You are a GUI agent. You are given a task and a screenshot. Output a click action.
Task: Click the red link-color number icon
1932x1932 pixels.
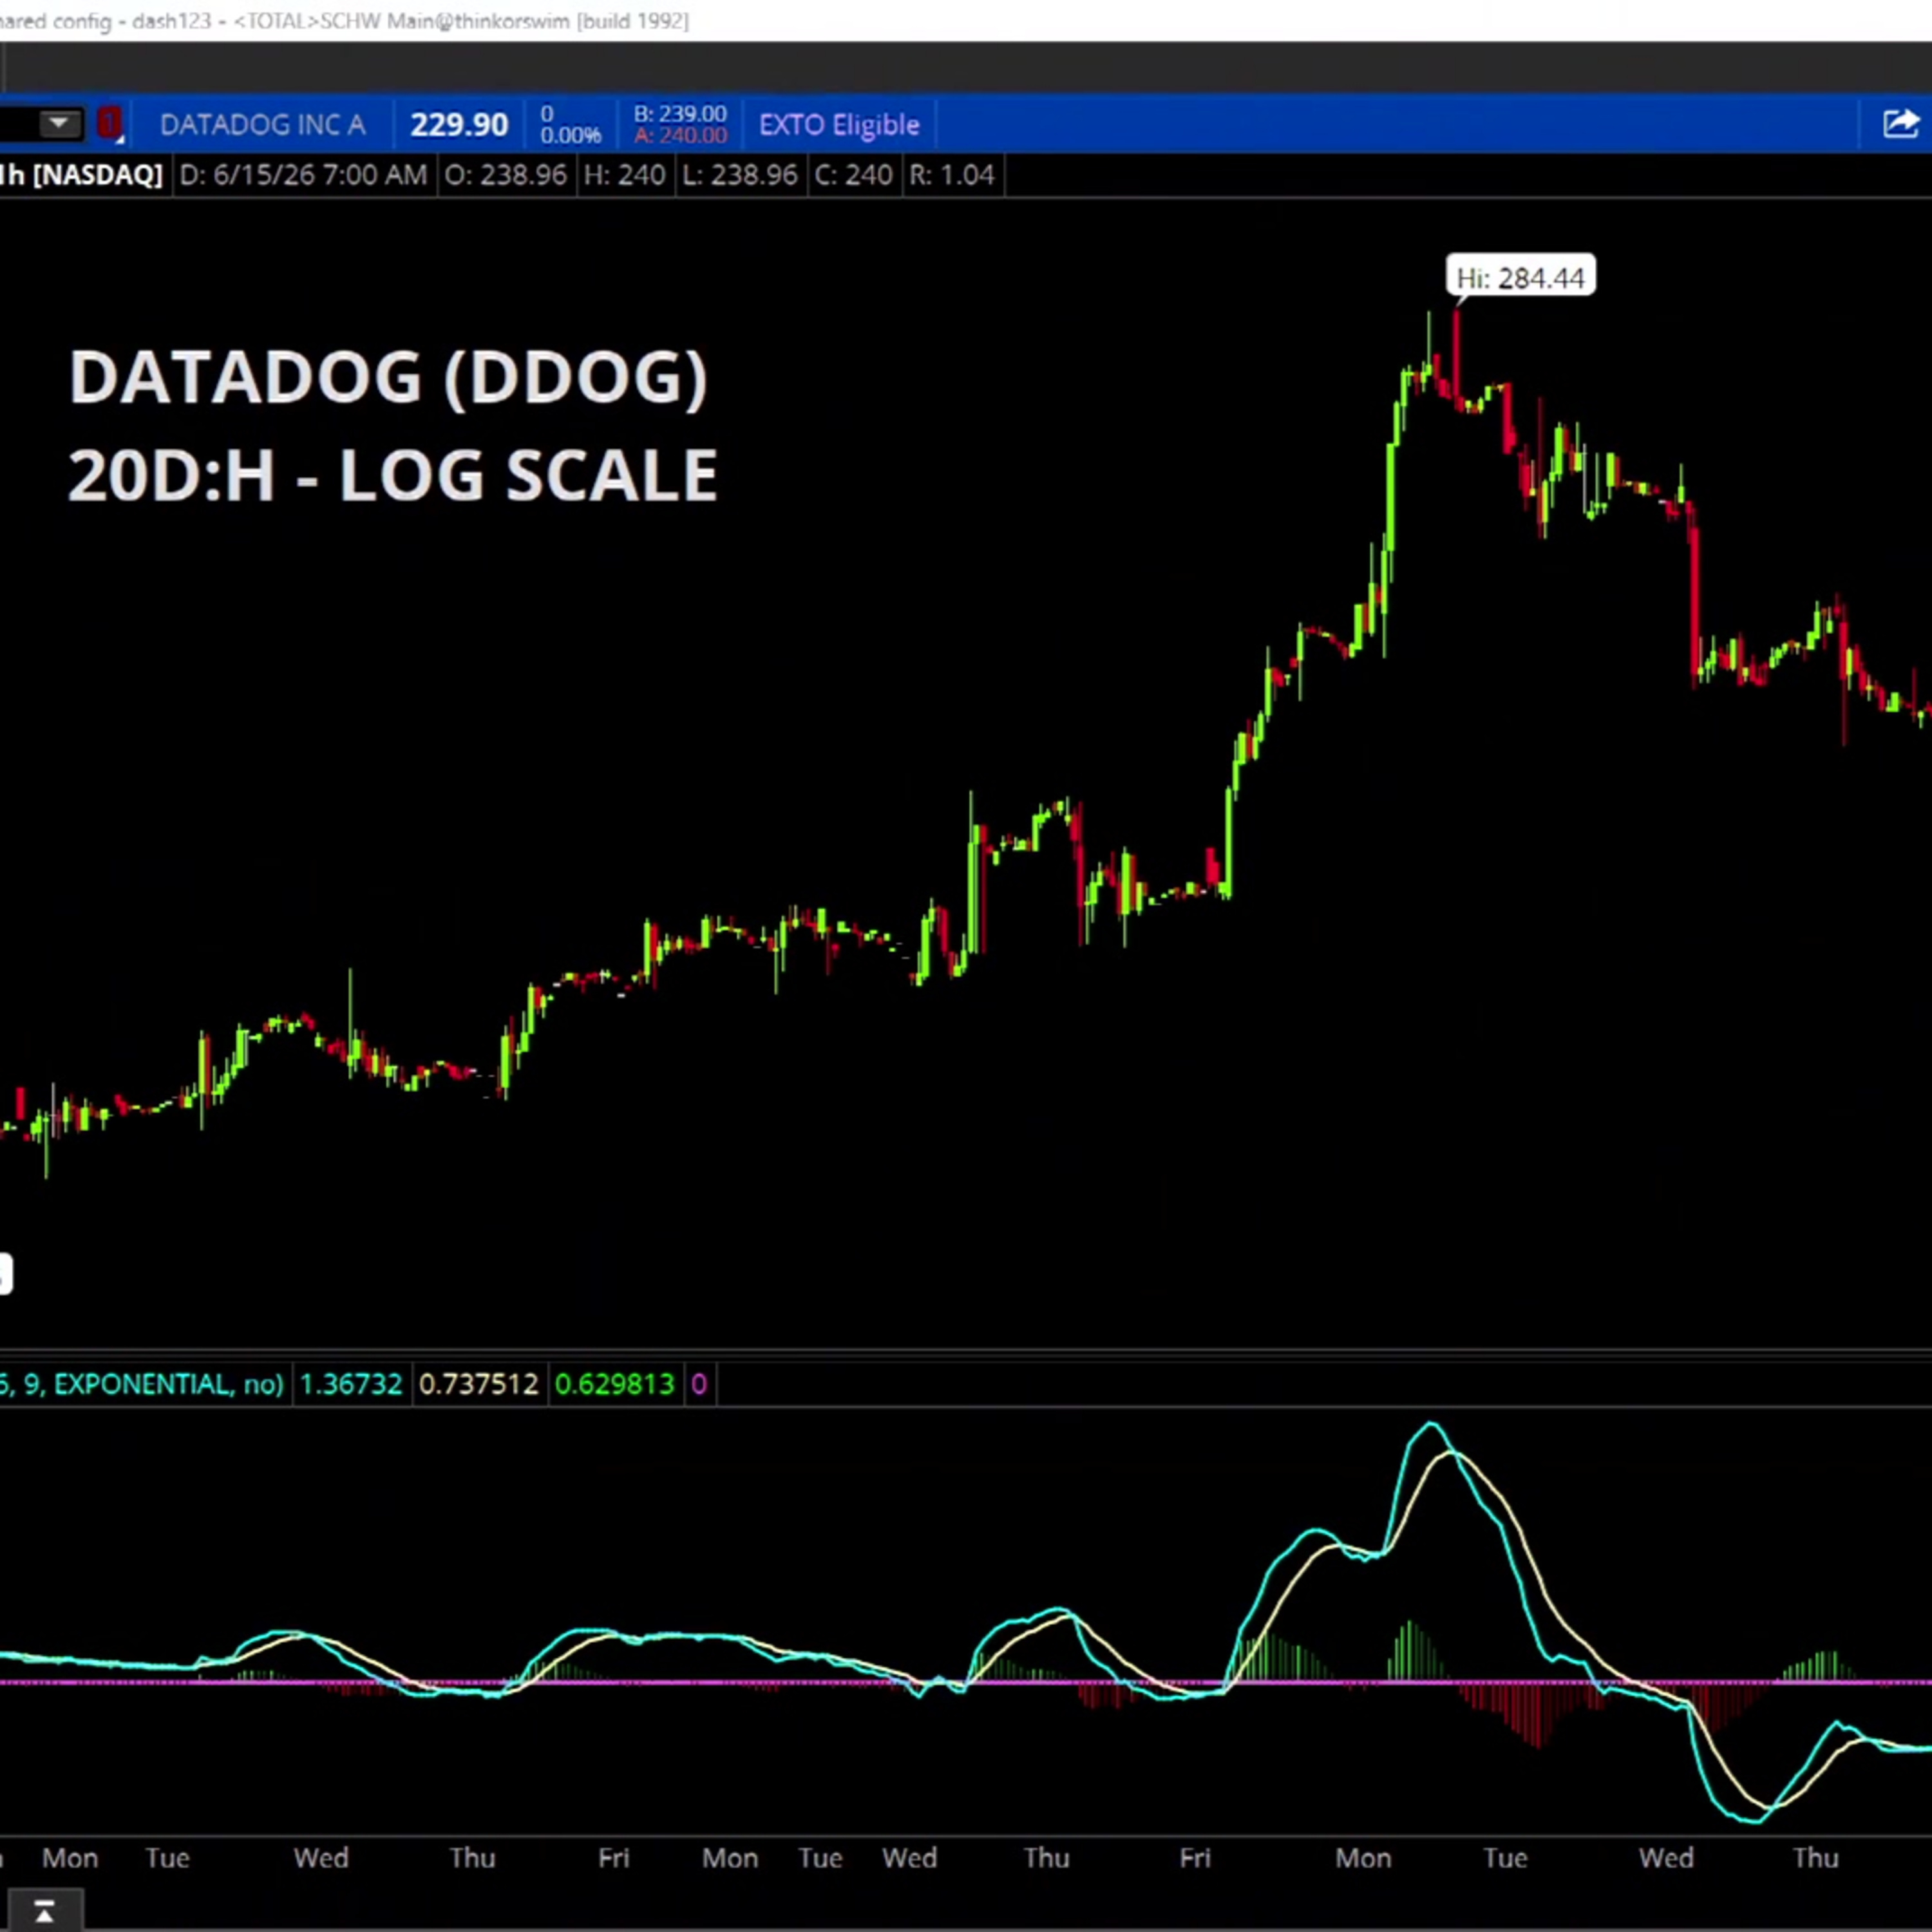109,124
